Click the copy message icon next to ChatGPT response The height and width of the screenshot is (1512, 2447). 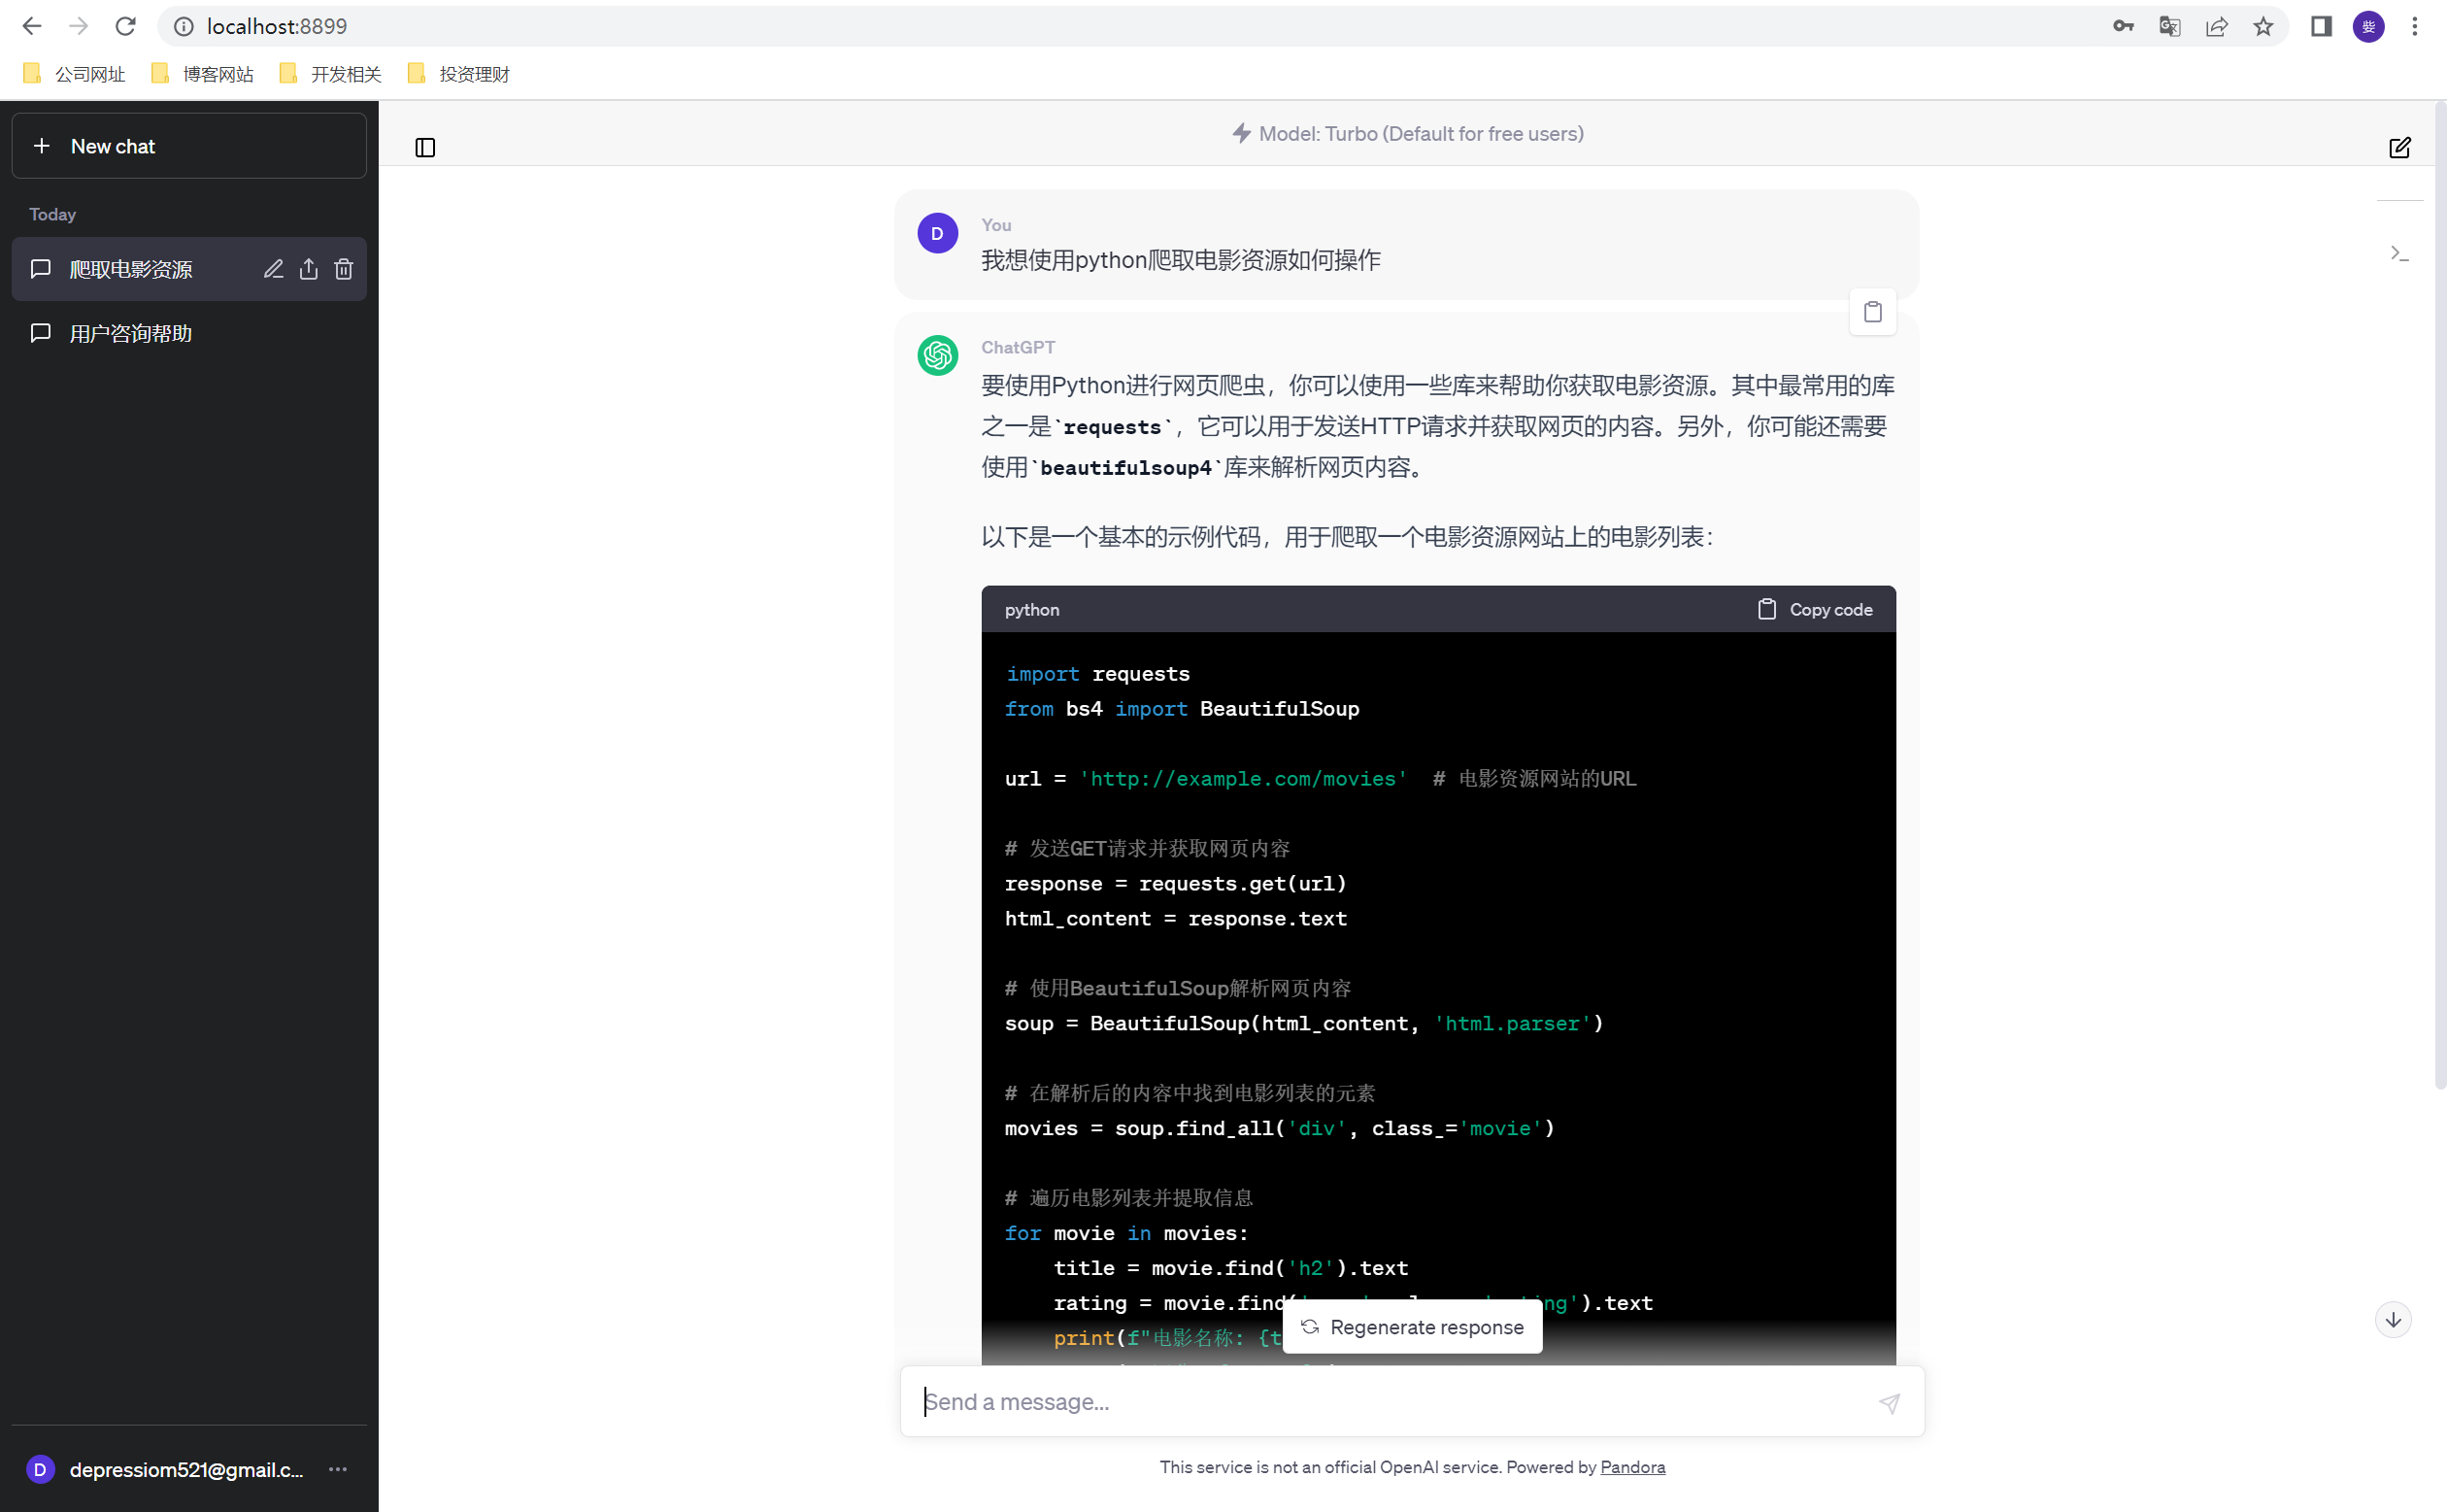click(1872, 311)
